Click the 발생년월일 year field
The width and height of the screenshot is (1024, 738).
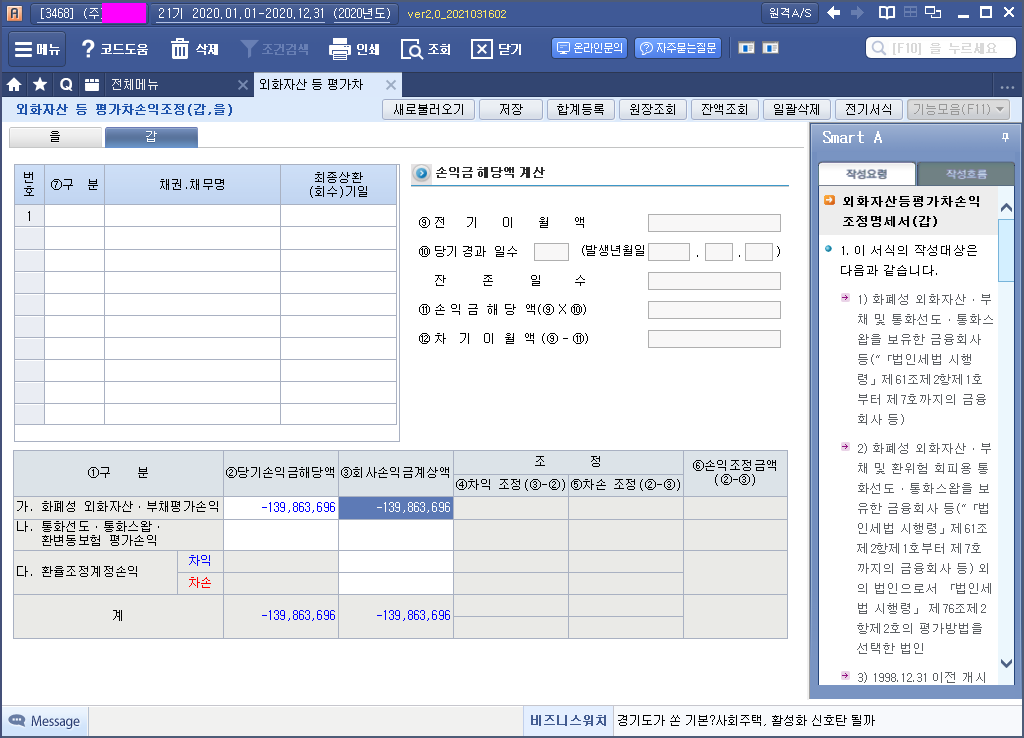pos(669,251)
